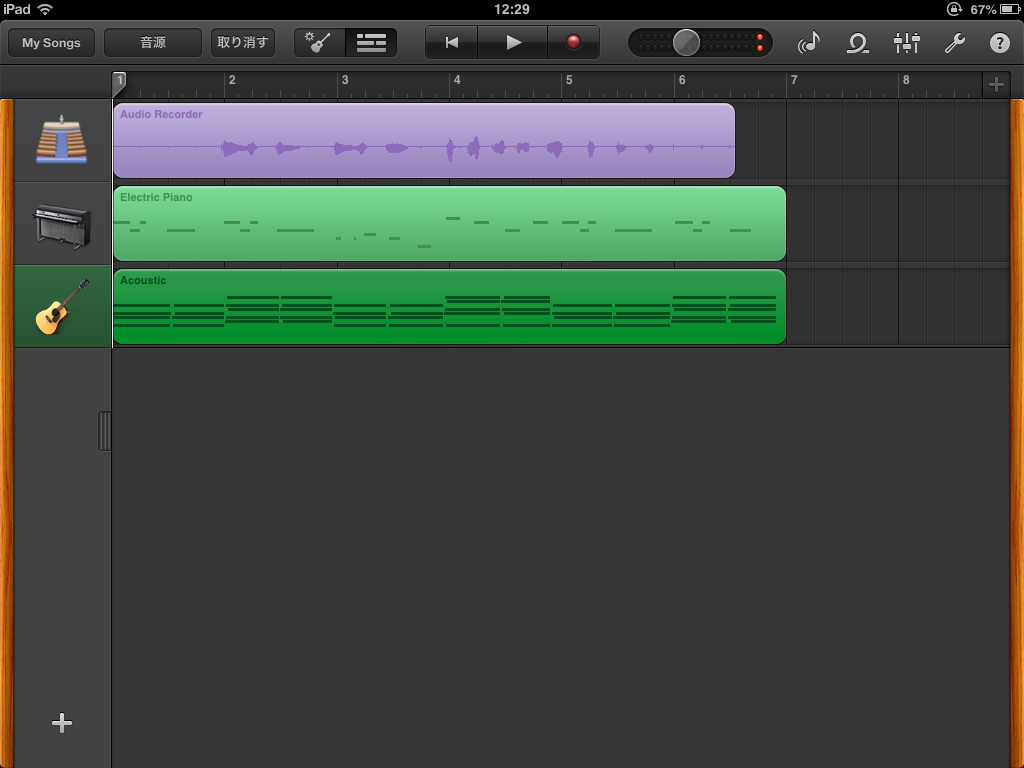Switch to instrument view with guitar icon
The height and width of the screenshot is (768, 1024).
click(x=319, y=43)
